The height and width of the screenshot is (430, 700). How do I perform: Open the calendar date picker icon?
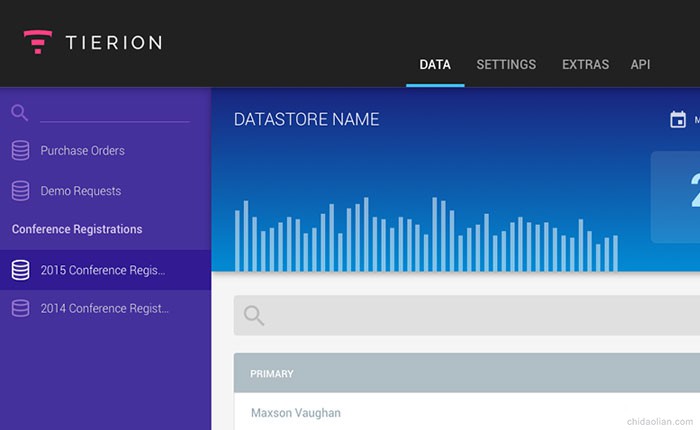click(x=678, y=119)
